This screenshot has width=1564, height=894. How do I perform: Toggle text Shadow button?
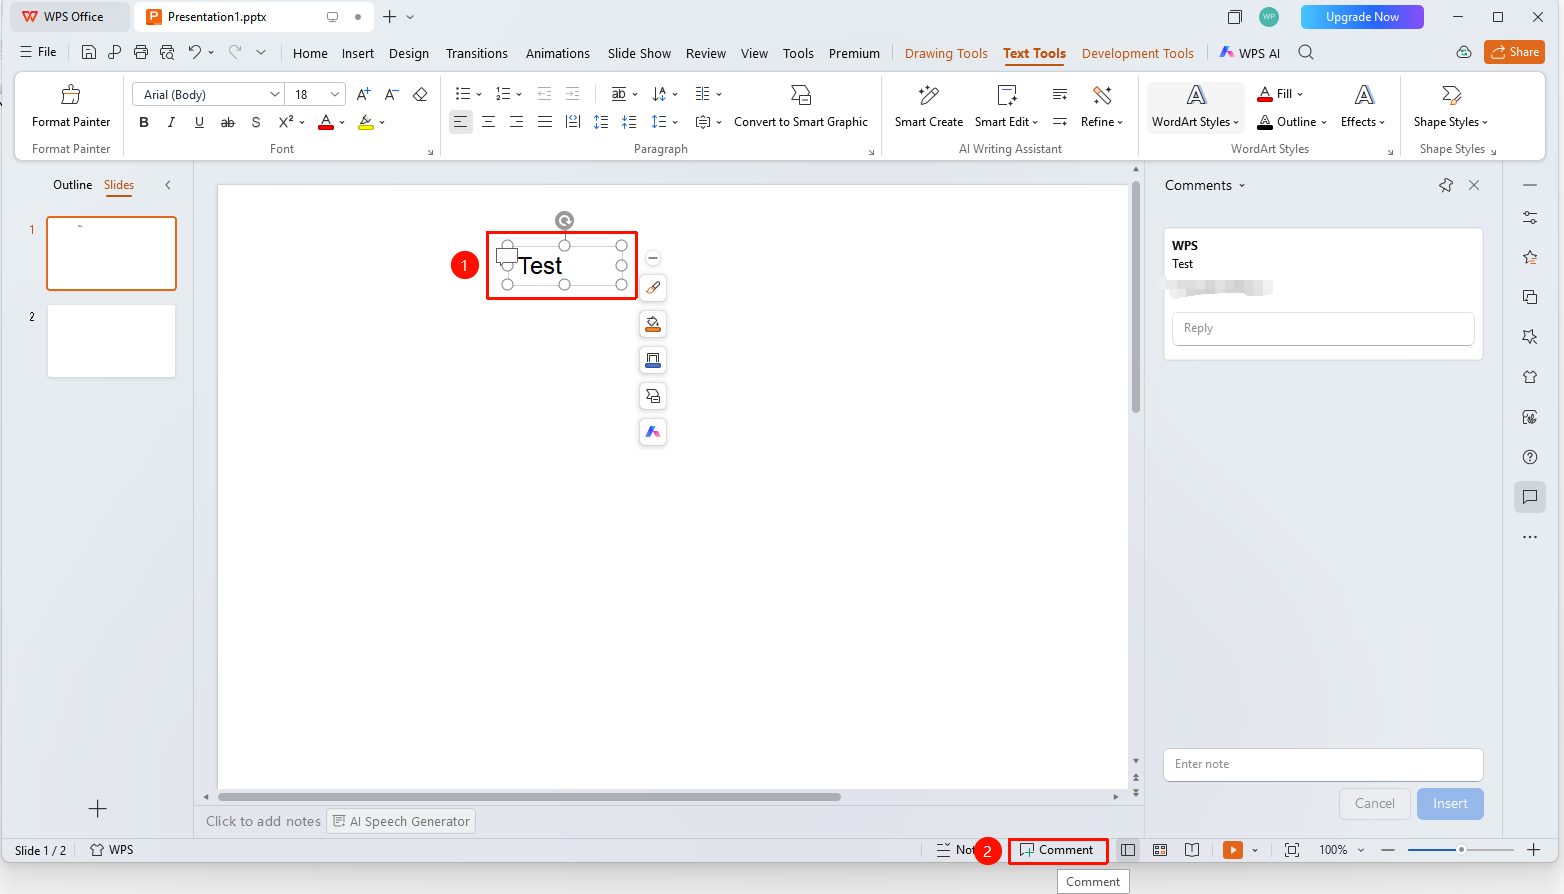[256, 122]
